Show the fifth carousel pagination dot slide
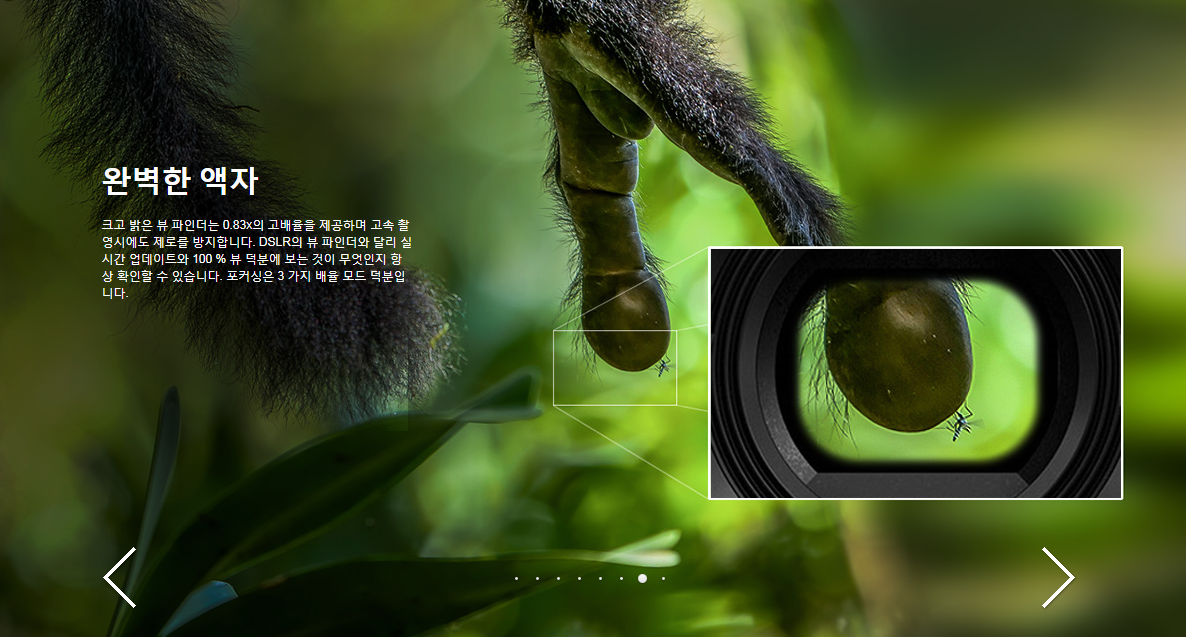The image size is (1186, 637). pyautogui.click(x=601, y=579)
